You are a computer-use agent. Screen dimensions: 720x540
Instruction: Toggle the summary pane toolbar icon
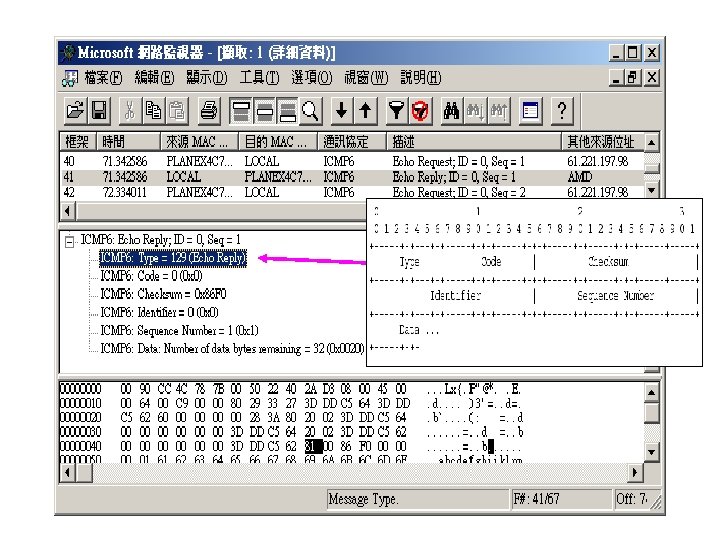pyautogui.click(x=241, y=111)
